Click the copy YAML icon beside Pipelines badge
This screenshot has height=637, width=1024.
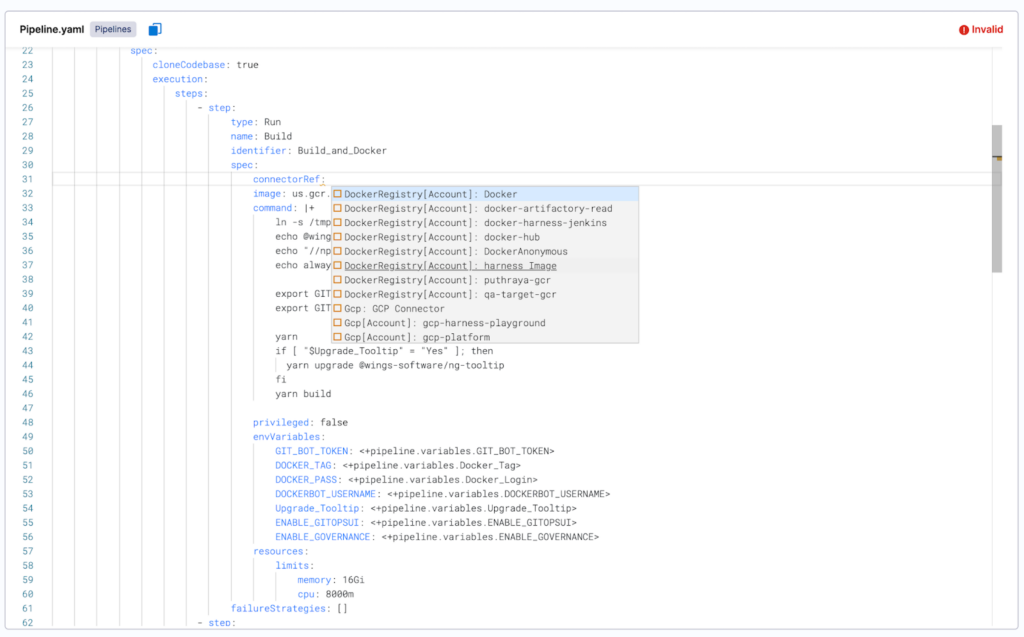coord(155,29)
